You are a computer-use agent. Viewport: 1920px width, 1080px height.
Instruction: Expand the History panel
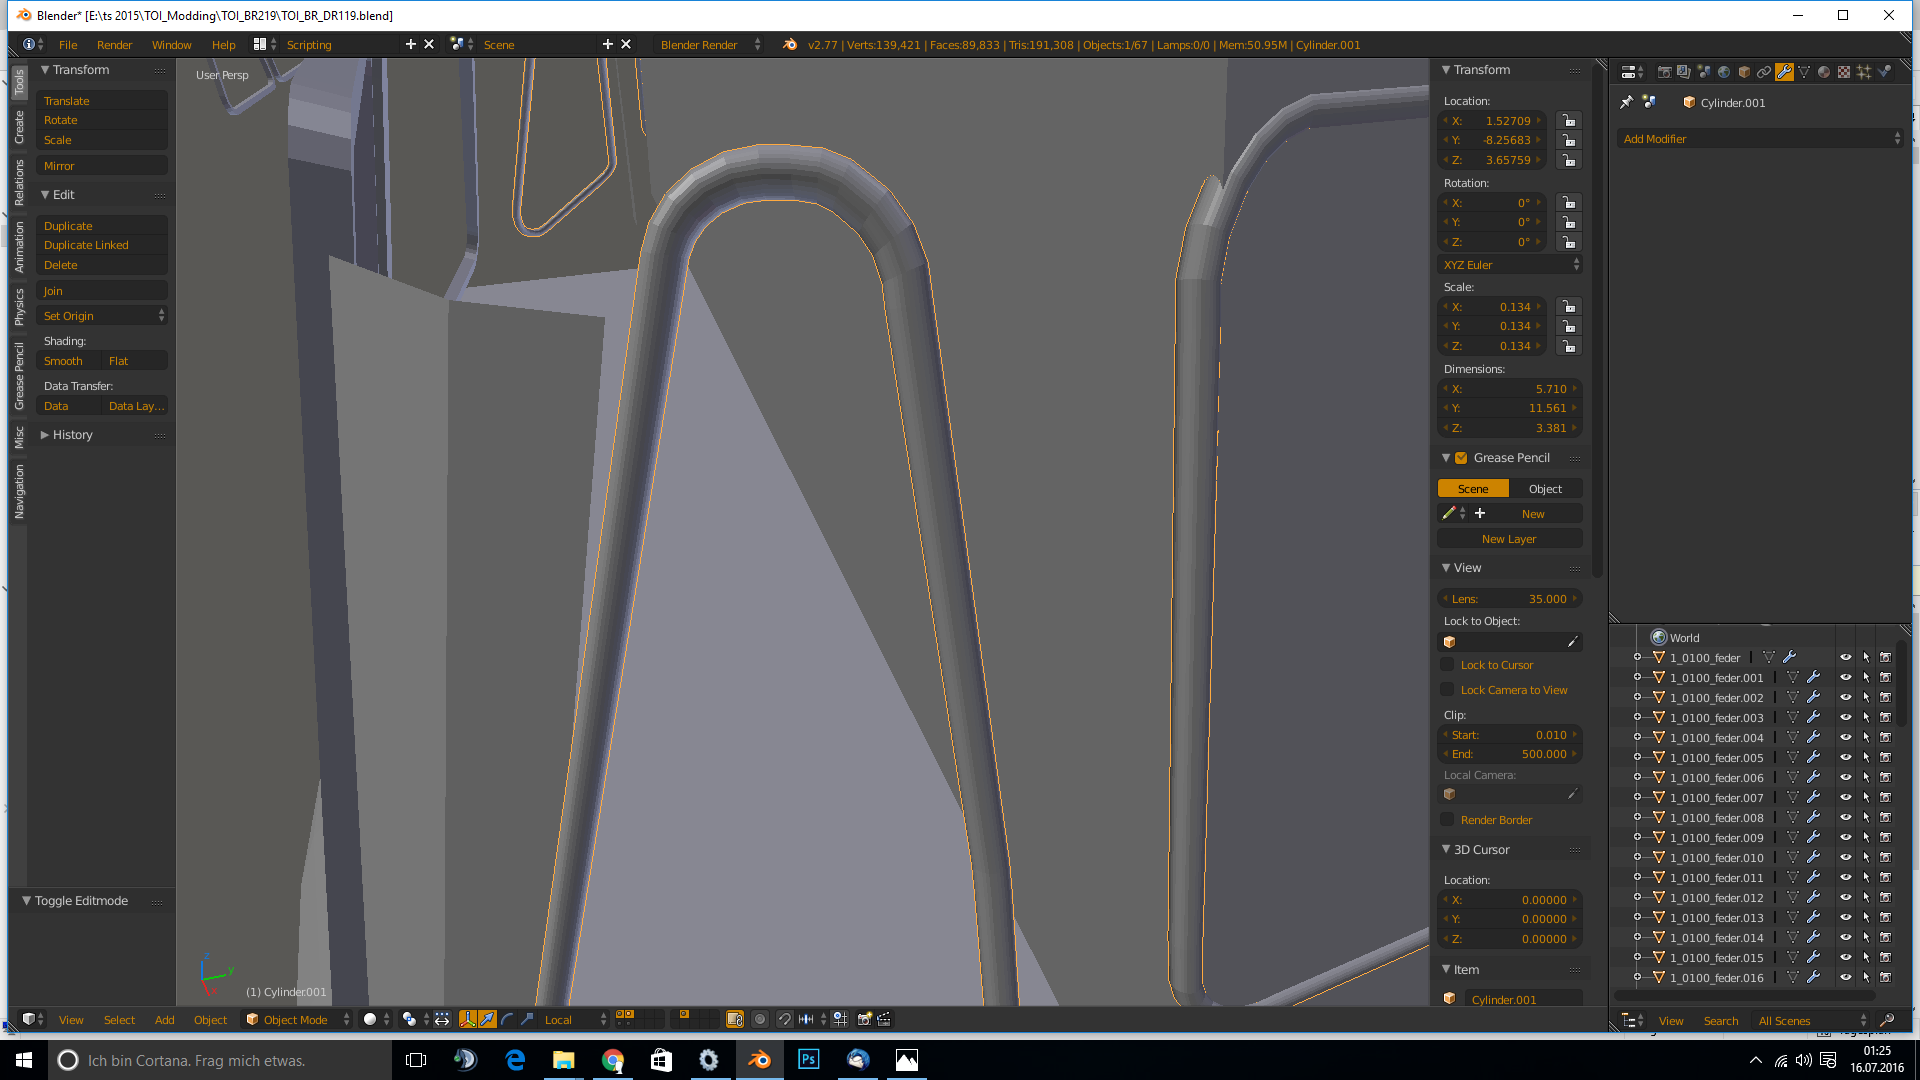[72, 435]
